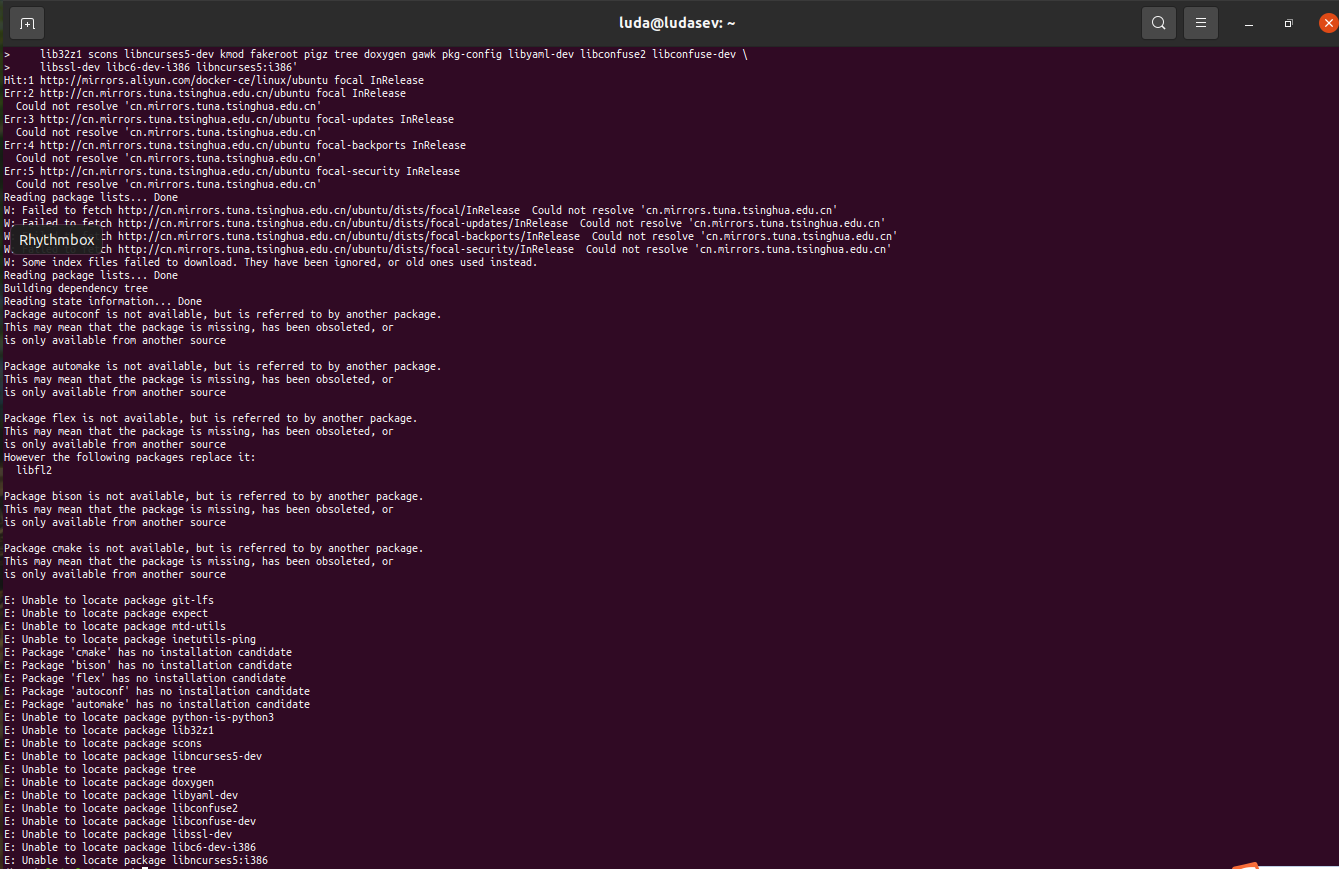1339x869 pixels.
Task: Click 'Unable to locate package python-is-python3' line
Action: [x=139, y=717]
